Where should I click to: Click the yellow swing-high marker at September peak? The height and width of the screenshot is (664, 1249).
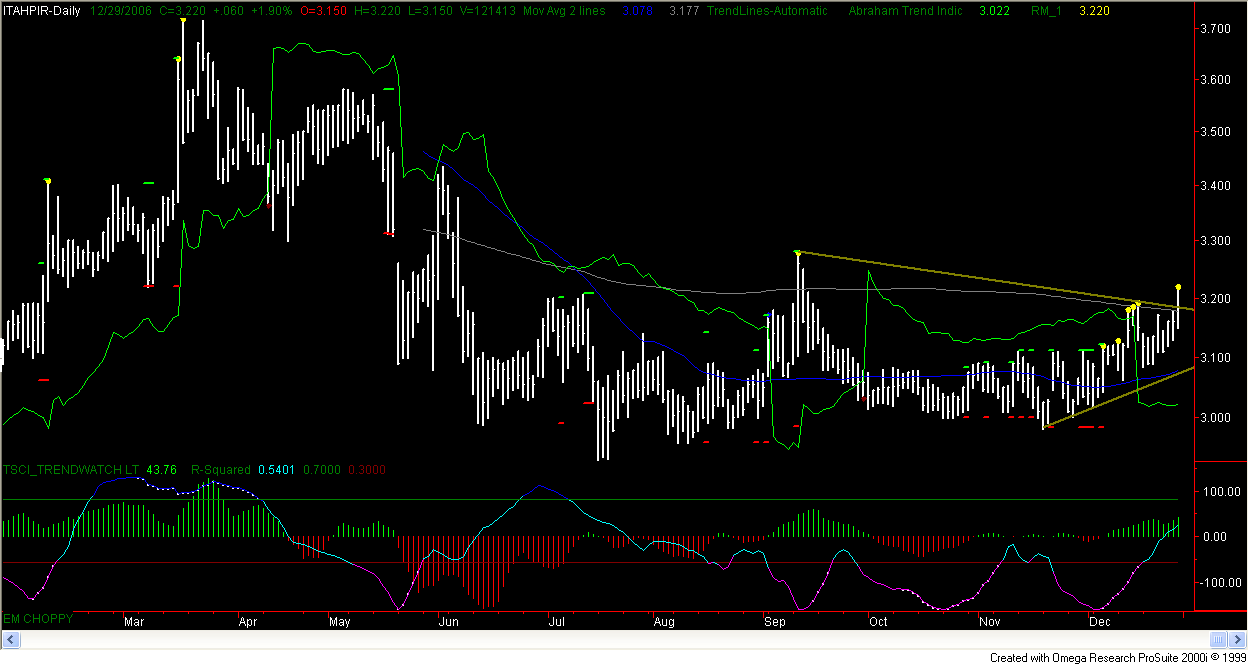tap(797, 253)
